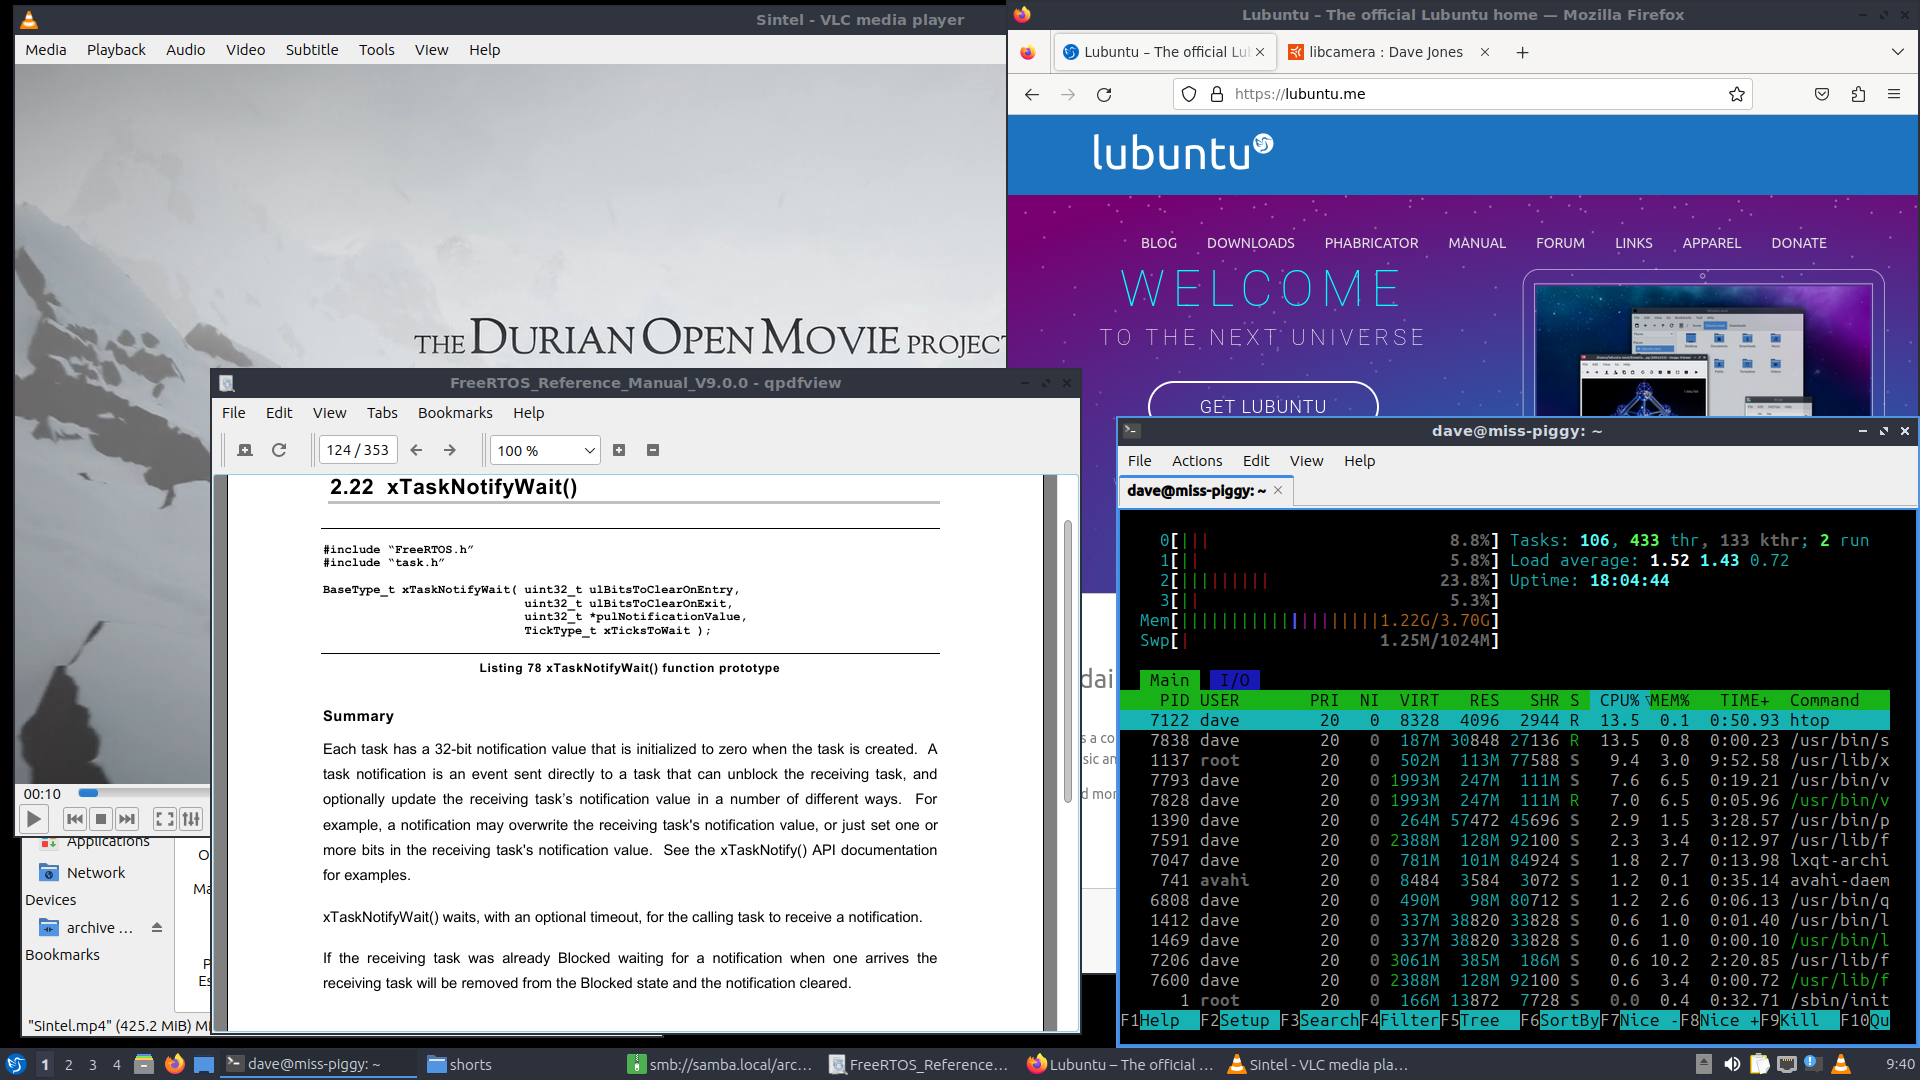Screen dimensions: 1920x1080
Task: Open Firefox hamburger application menu
Action: point(1894,94)
